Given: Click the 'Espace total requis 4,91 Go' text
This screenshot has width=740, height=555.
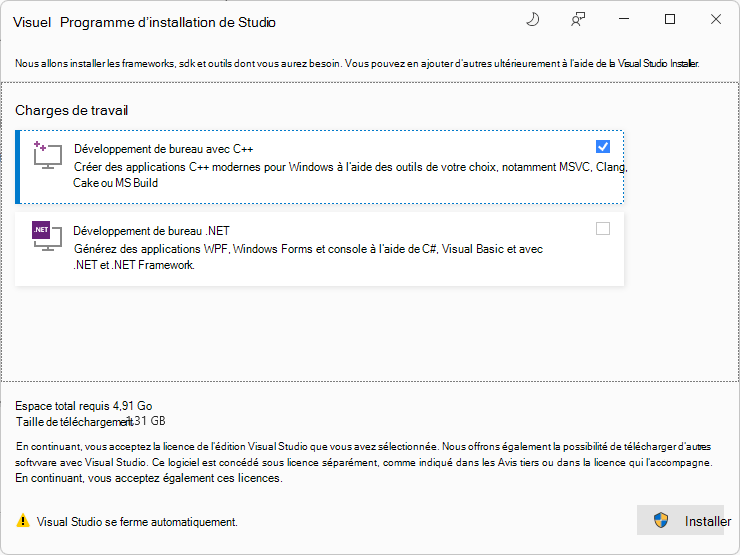Looking at the screenshot, I should coord(84,406).
